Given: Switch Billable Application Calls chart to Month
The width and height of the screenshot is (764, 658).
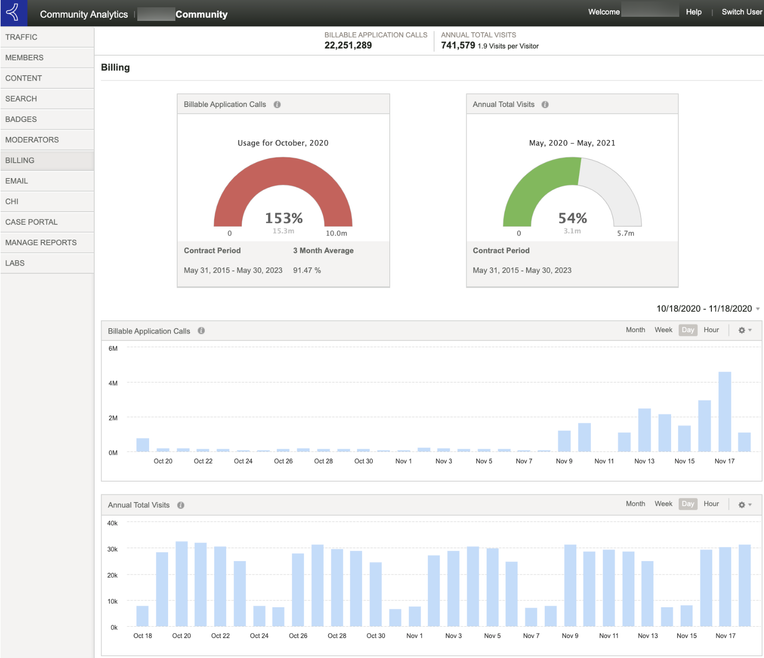Looking at the screenshot, I should [x=635, y=330].
